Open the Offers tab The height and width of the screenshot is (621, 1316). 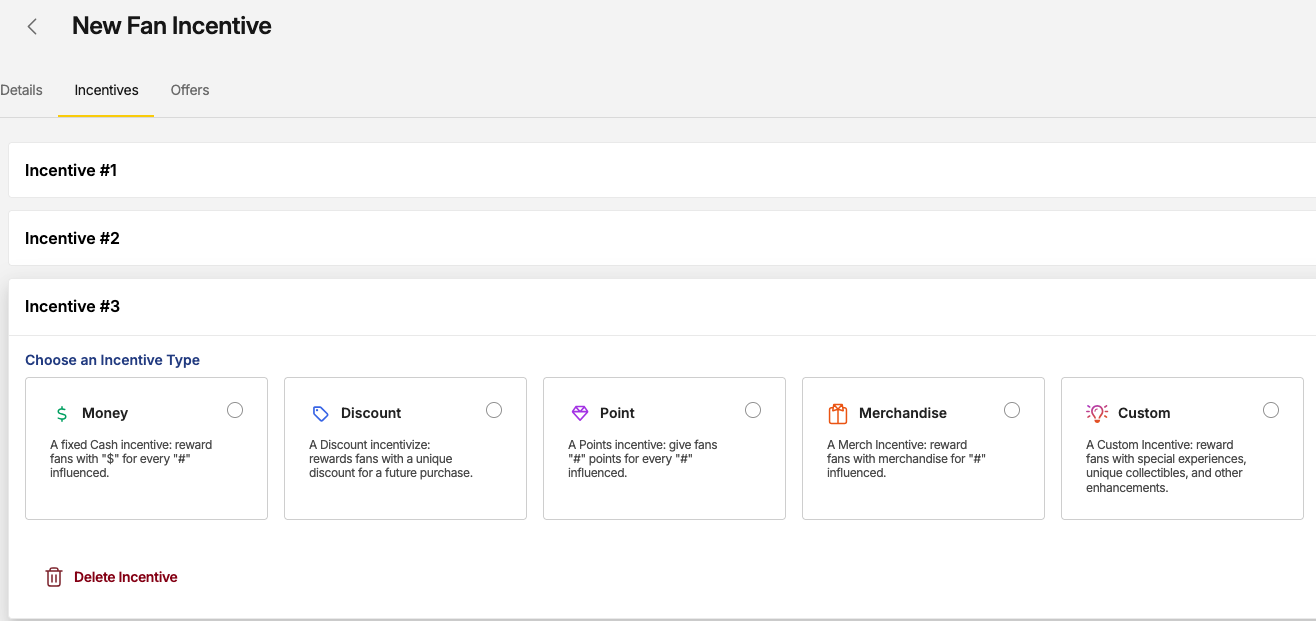(x=190, y=90)
